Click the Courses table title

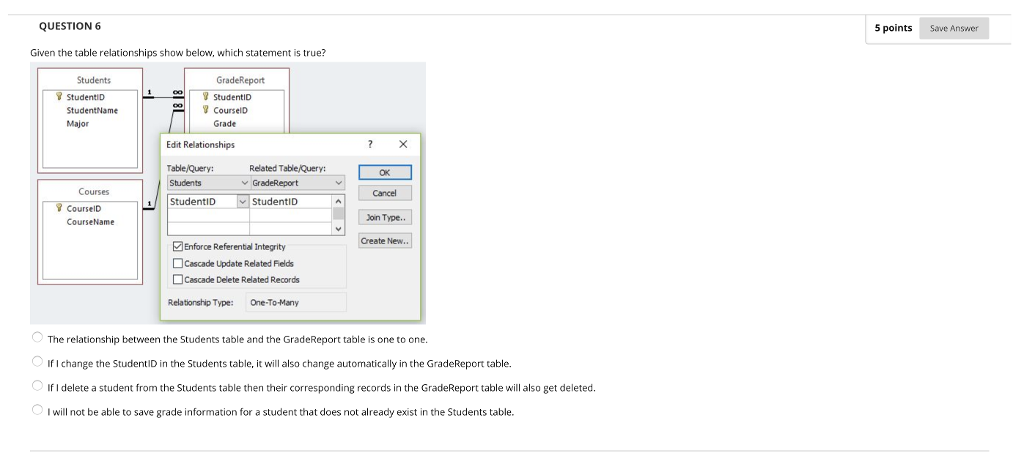[x=94, y=192]
